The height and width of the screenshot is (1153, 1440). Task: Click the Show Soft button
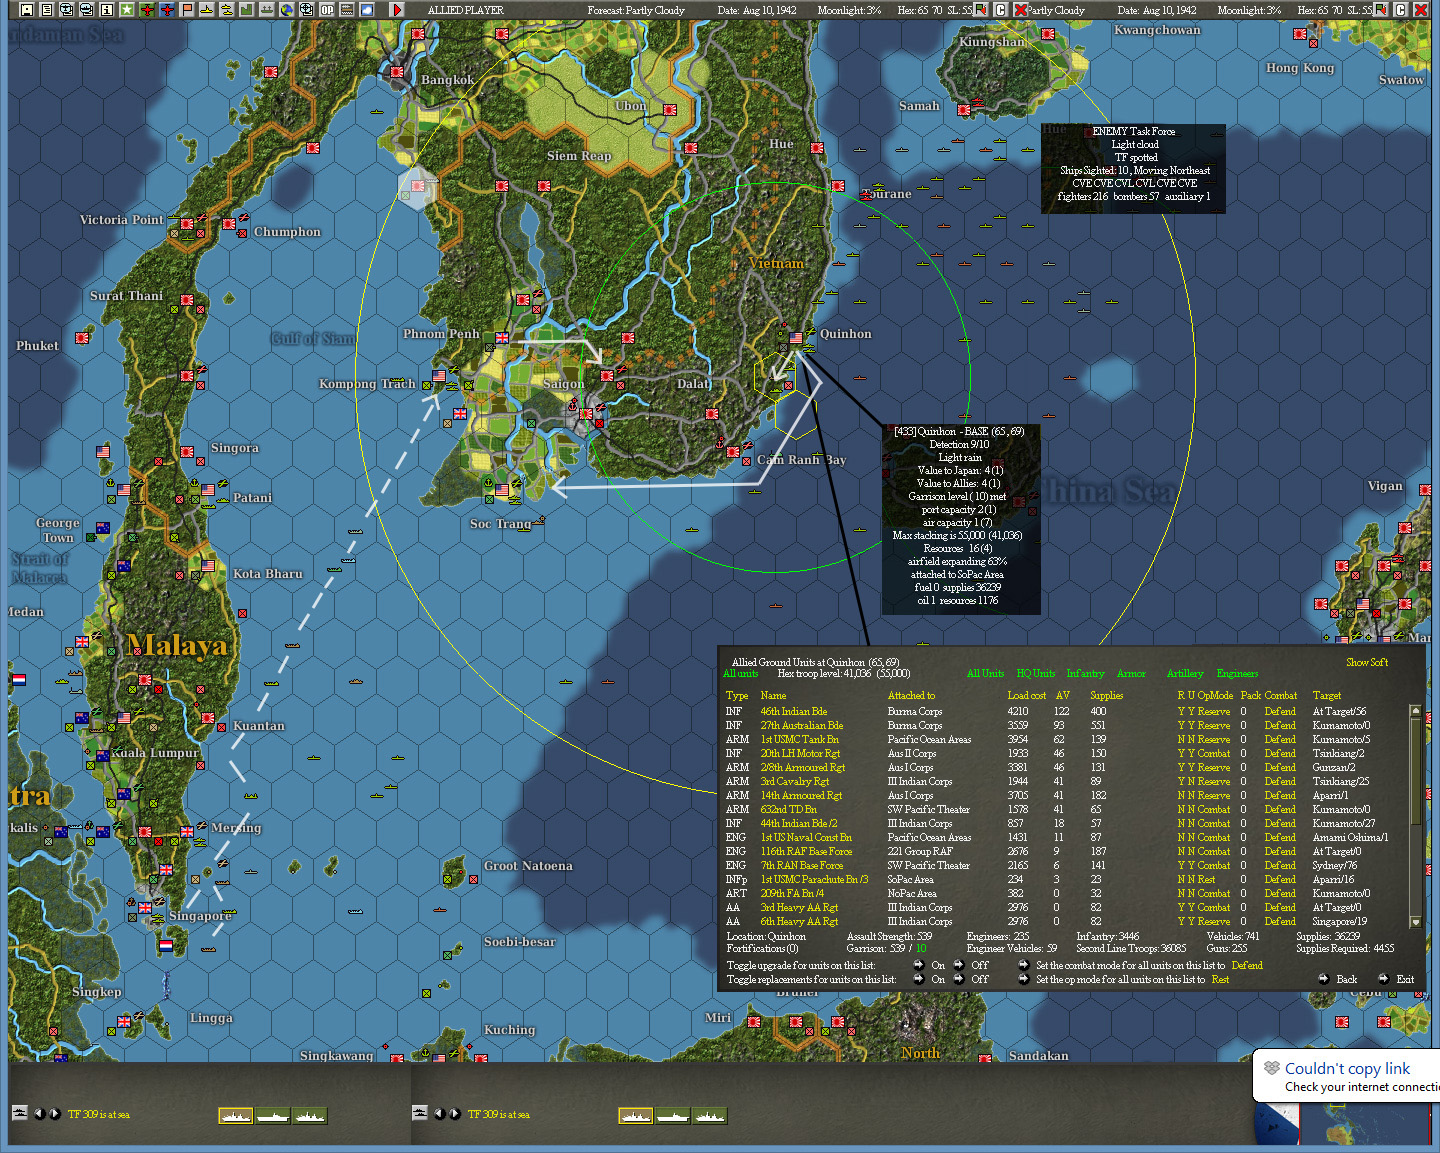click(1367, 662)
